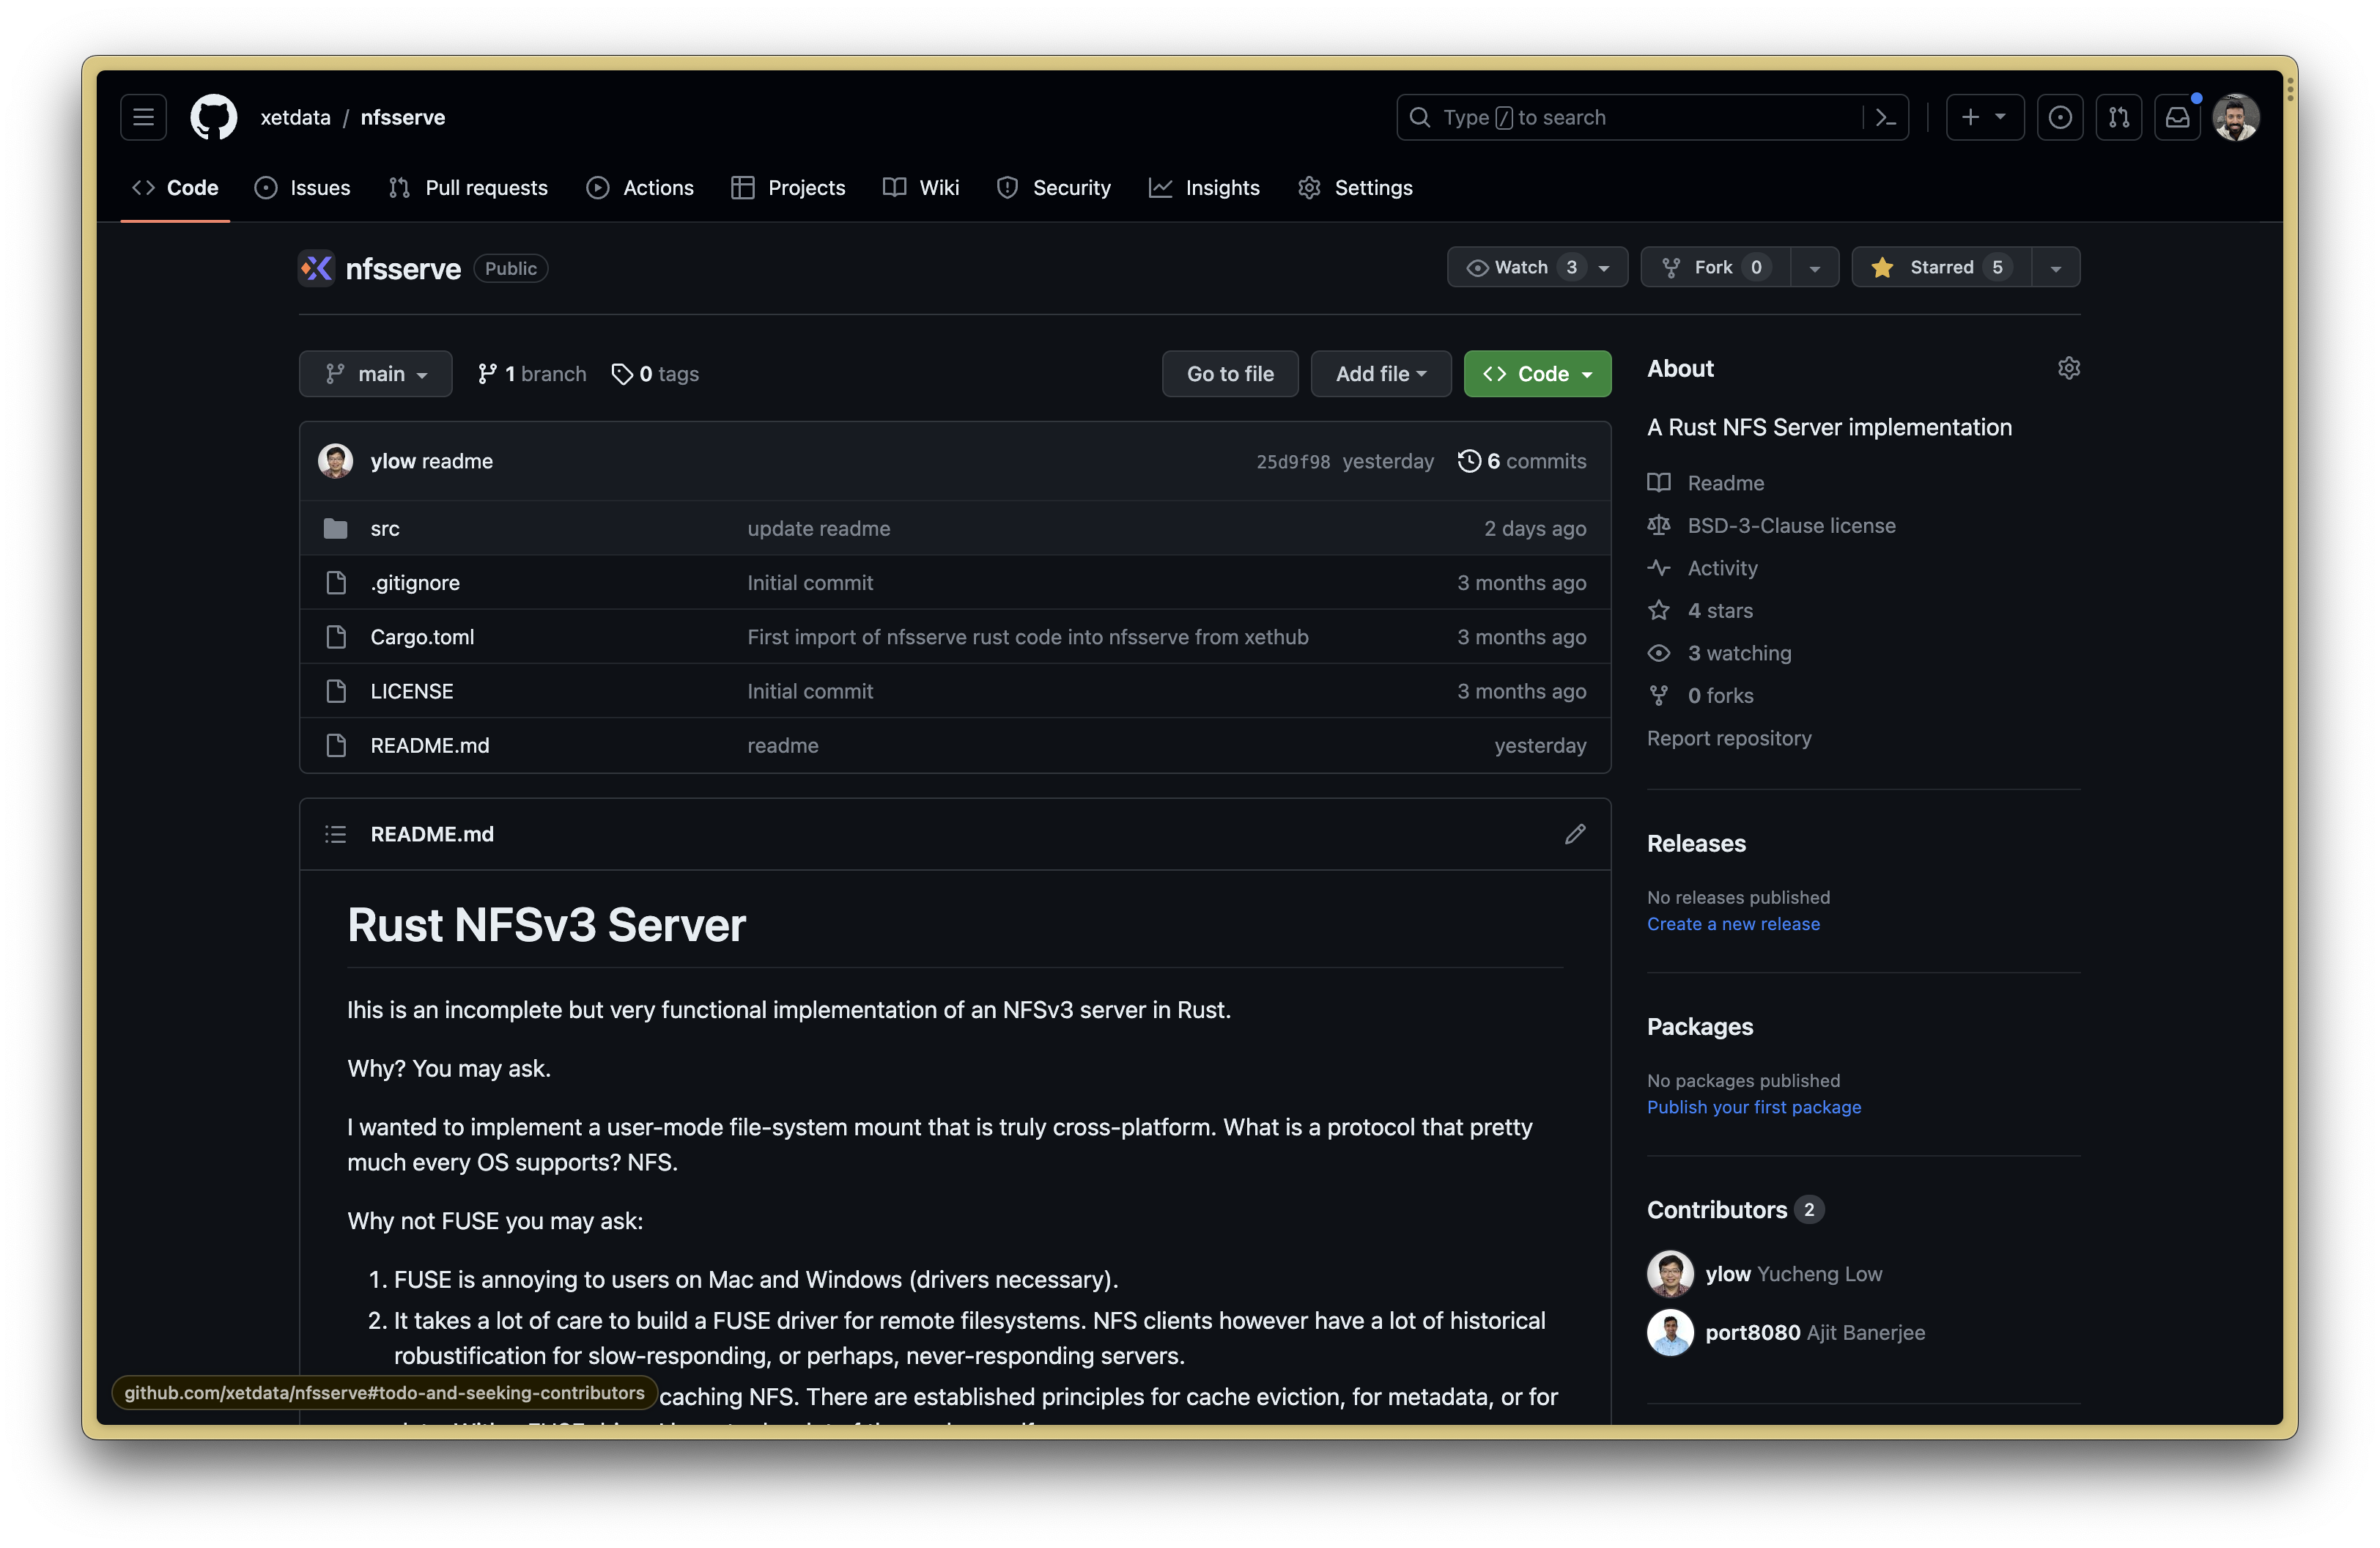2380x1548 pixels.
Task: Edit README.md with the pencil icon
Action: [1575, 834]
